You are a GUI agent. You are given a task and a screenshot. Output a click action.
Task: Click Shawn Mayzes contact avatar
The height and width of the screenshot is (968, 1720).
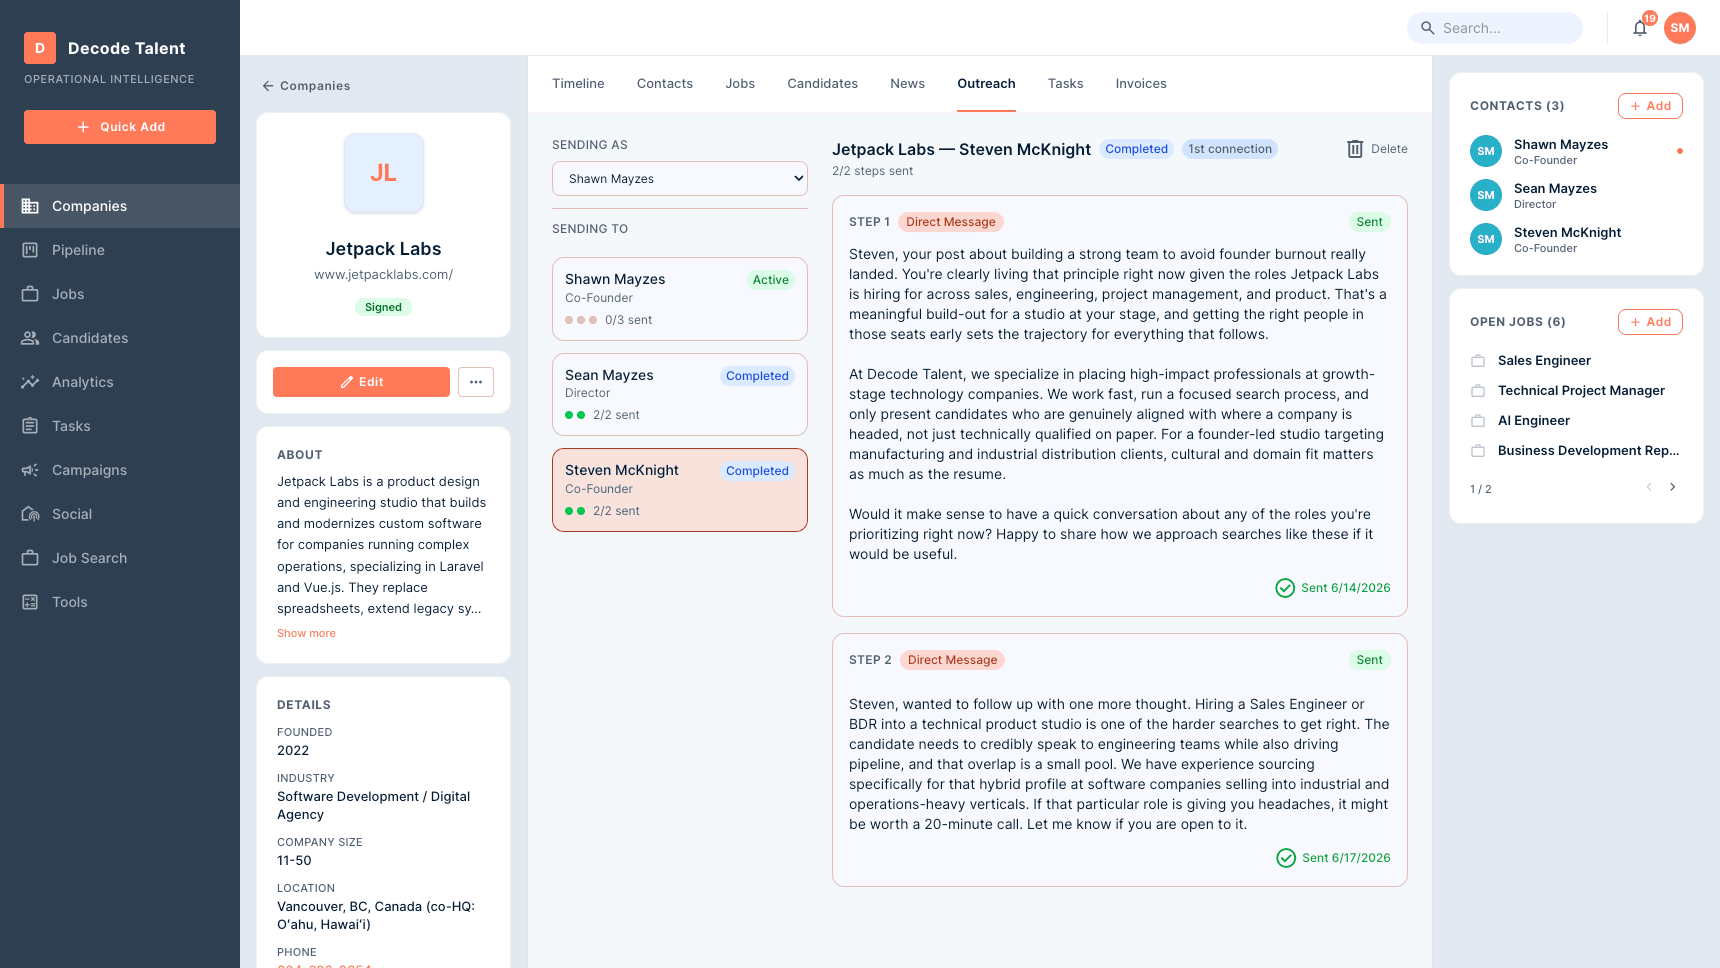point(1486,151)
